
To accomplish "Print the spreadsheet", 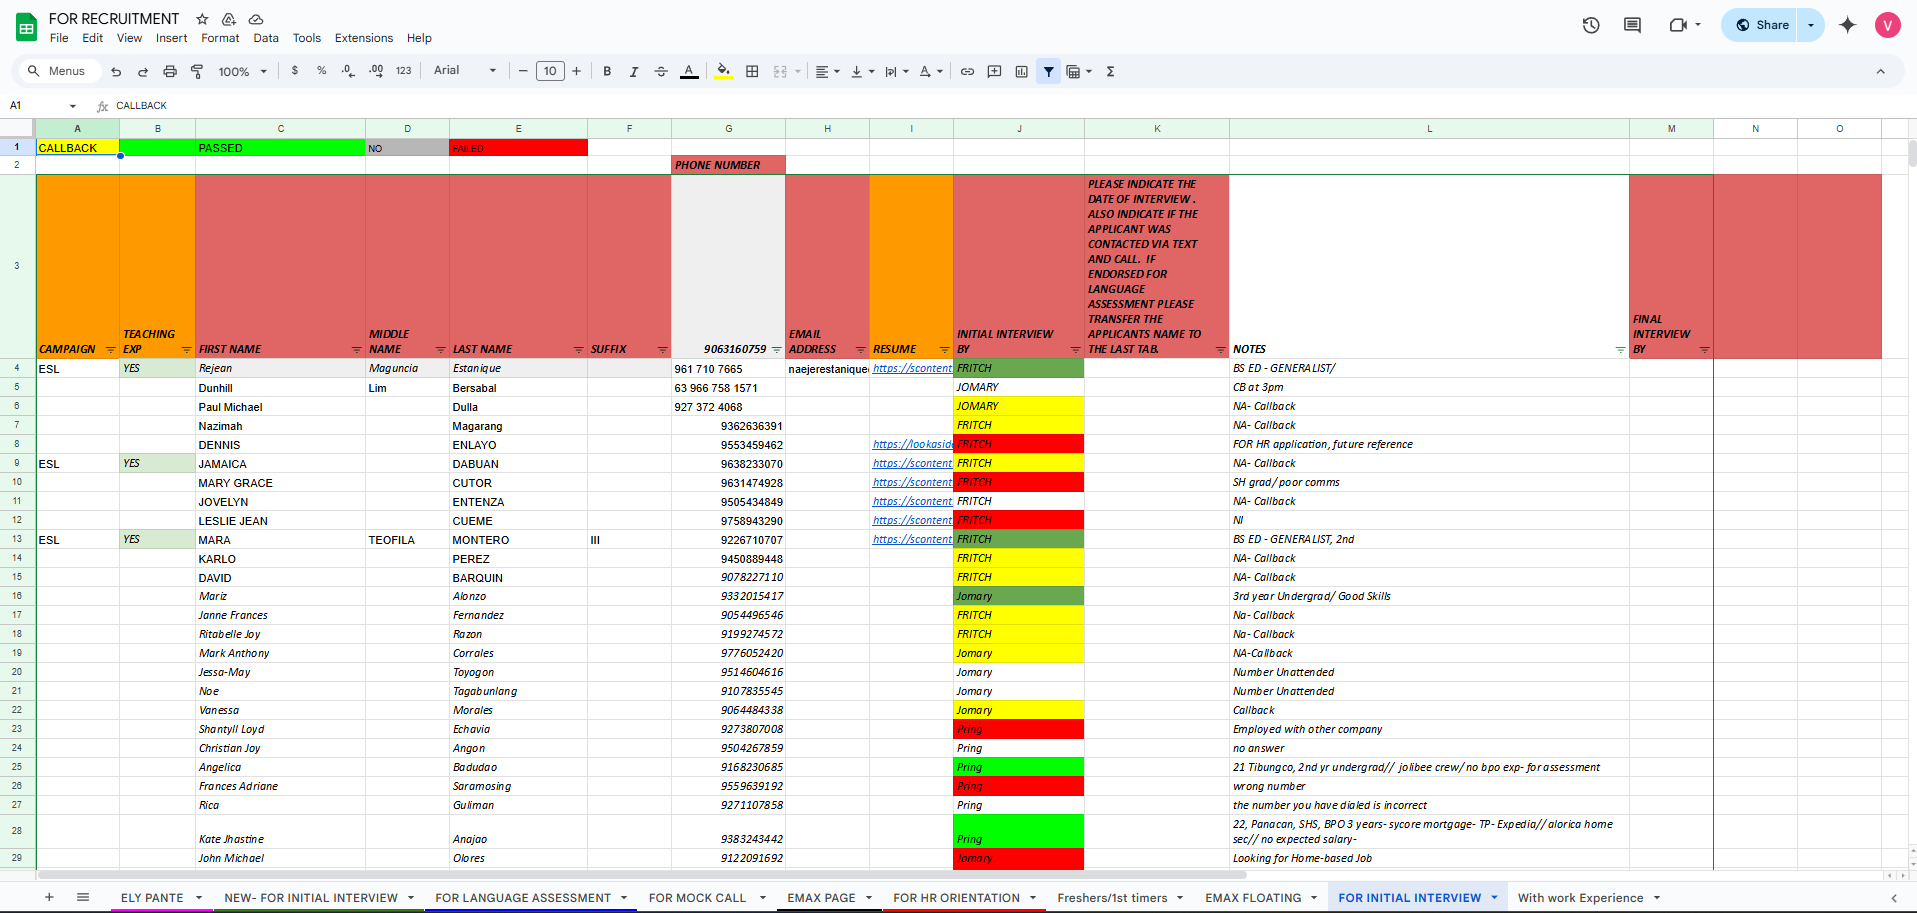I will pyautogui.click(x=170, y=71).
